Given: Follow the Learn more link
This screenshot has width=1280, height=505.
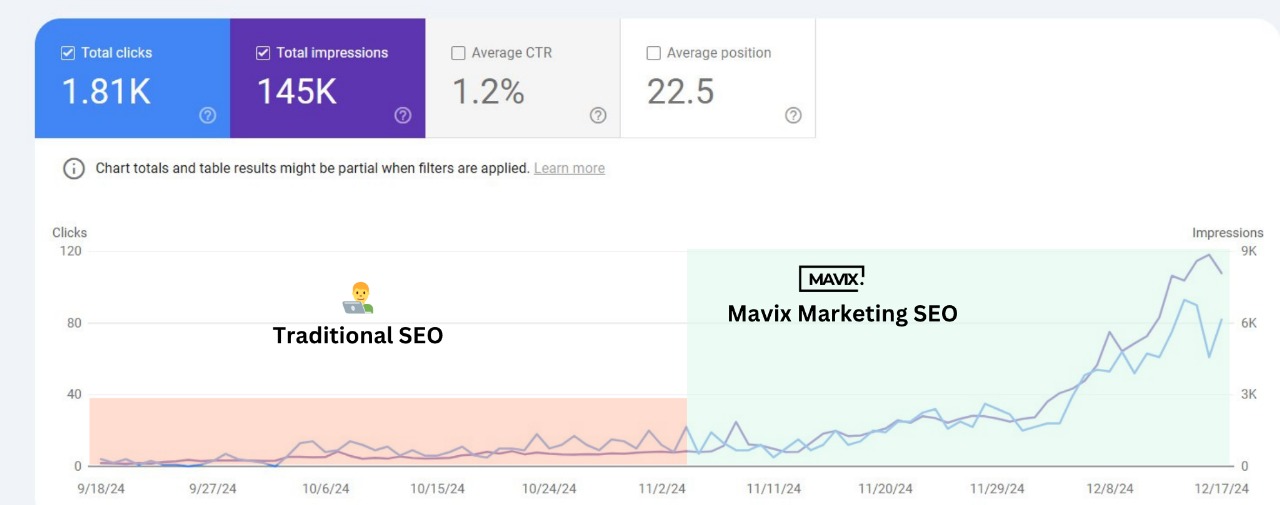Looking at the screenshot, I should pyautogui.click(x=569, y=168).
